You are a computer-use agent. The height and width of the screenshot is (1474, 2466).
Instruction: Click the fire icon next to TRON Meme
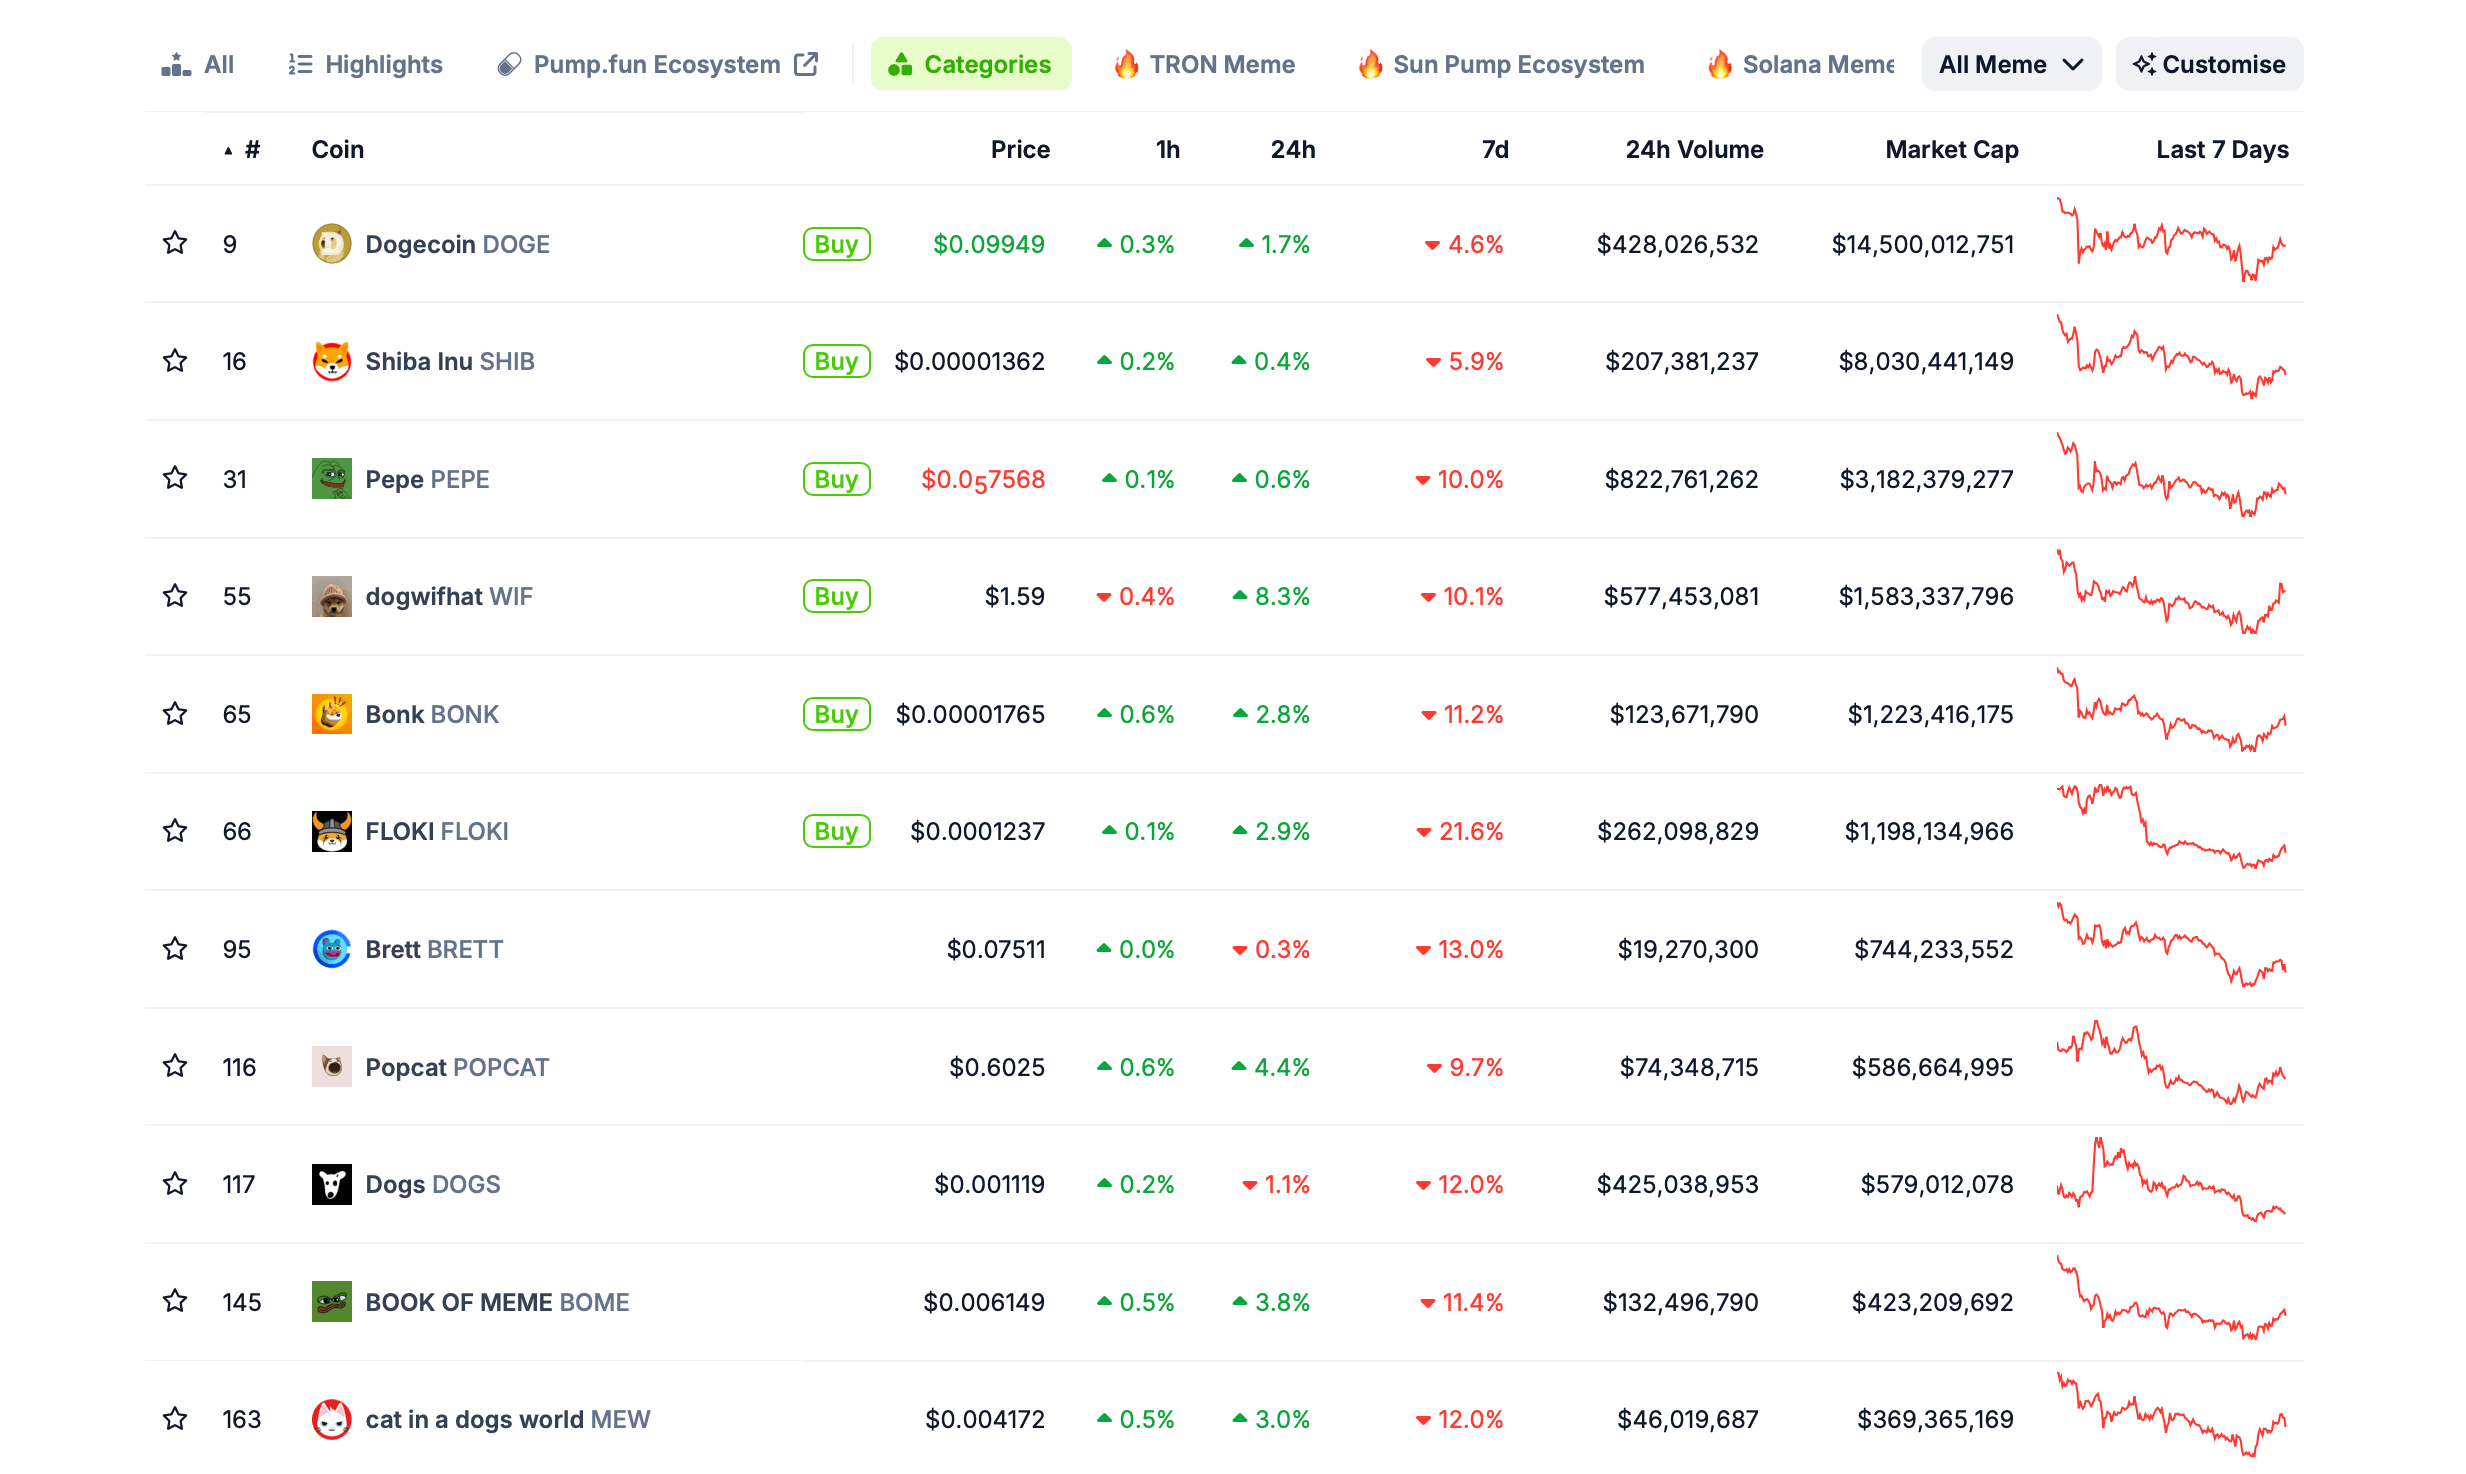click(x=1126, y=64)
